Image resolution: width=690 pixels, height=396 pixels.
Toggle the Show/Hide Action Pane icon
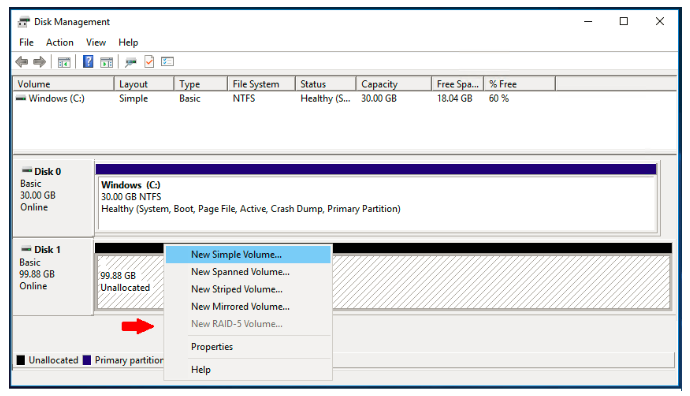click(106, 62)
